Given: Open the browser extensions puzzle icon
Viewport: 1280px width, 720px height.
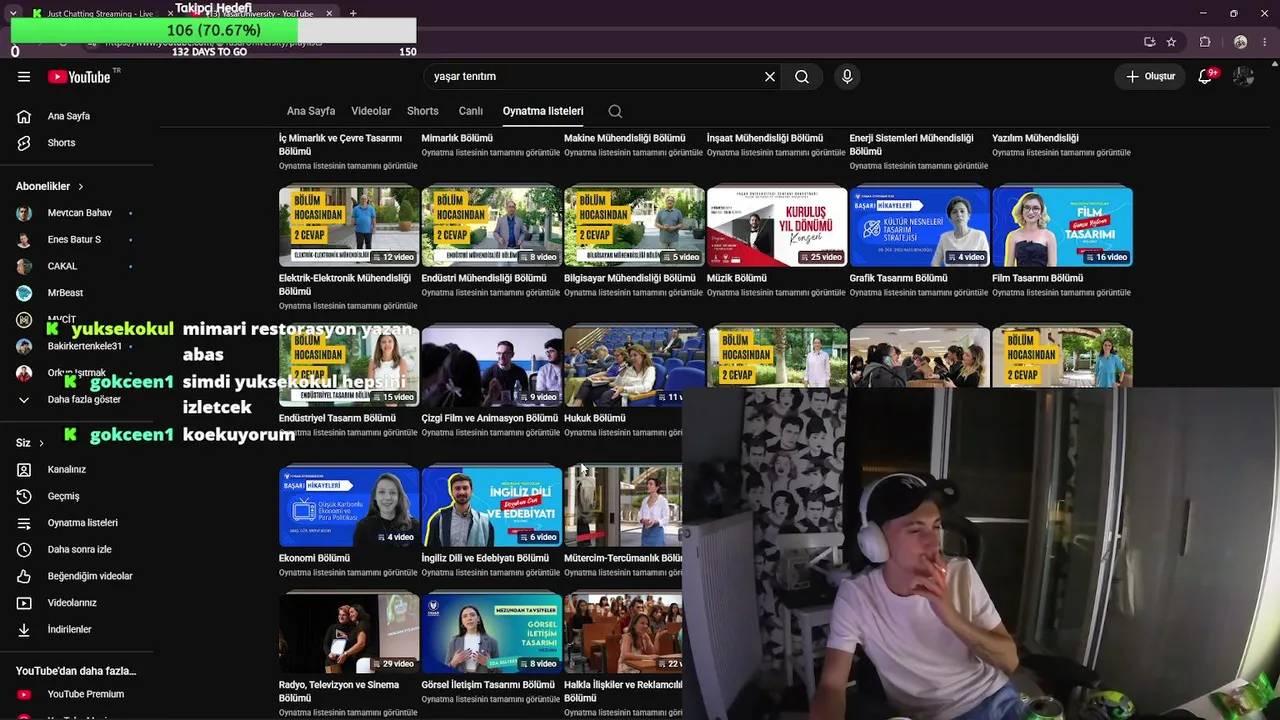Looking at the screenshot, I should pyautogui.click(x=1205, y=42).
